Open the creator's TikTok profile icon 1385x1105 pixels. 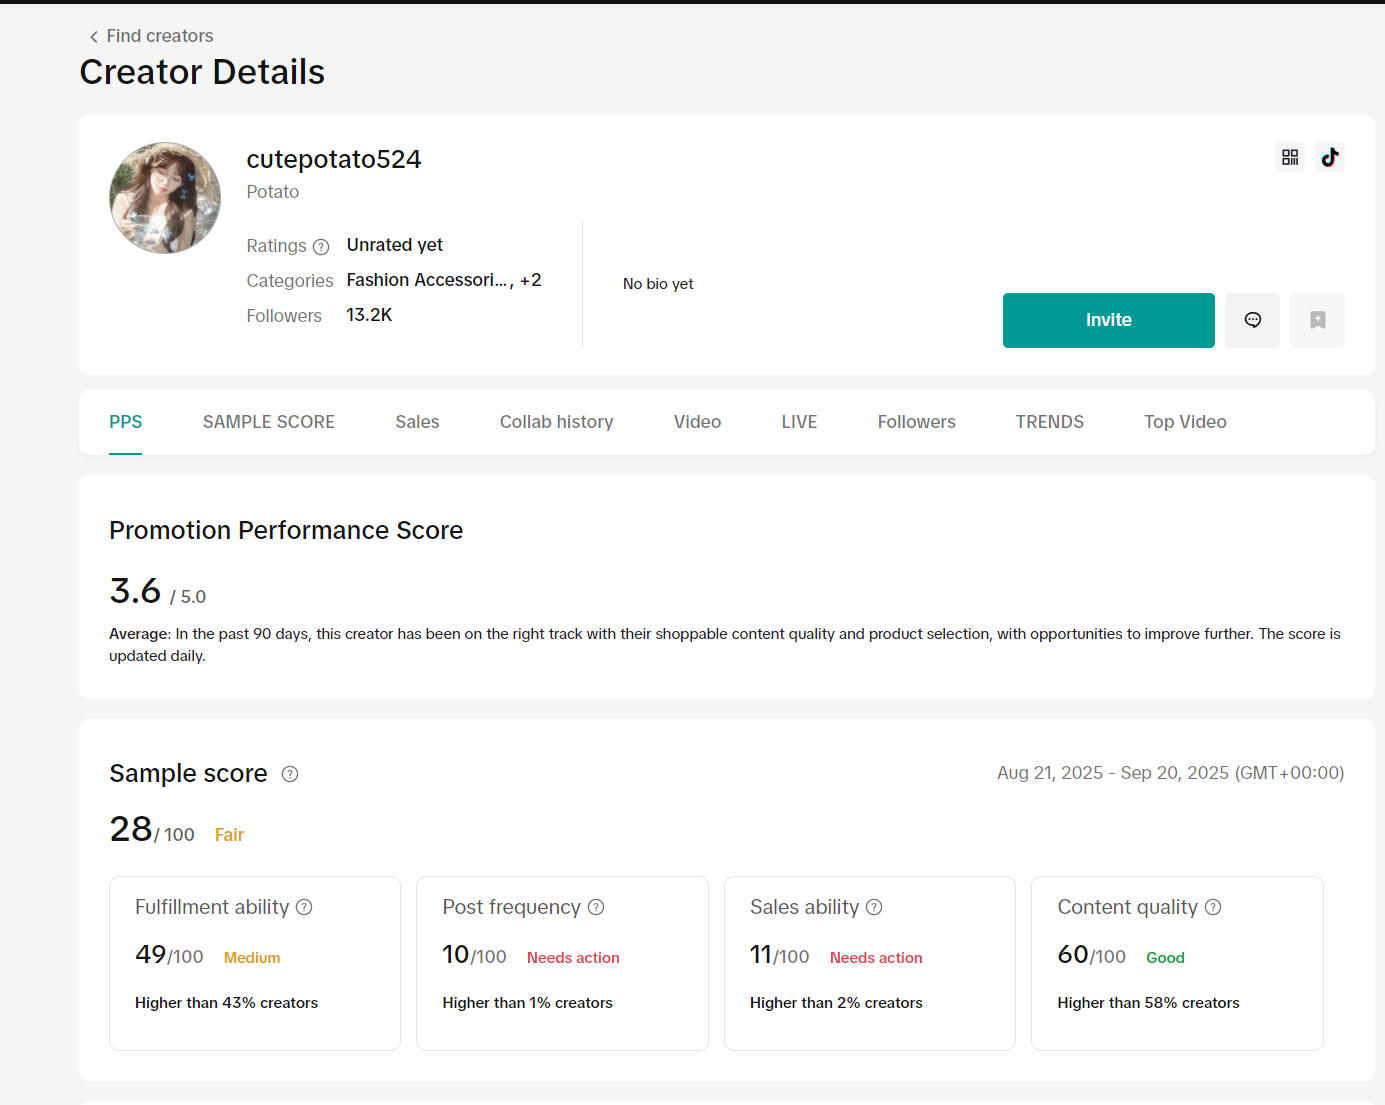(1329, 157)
